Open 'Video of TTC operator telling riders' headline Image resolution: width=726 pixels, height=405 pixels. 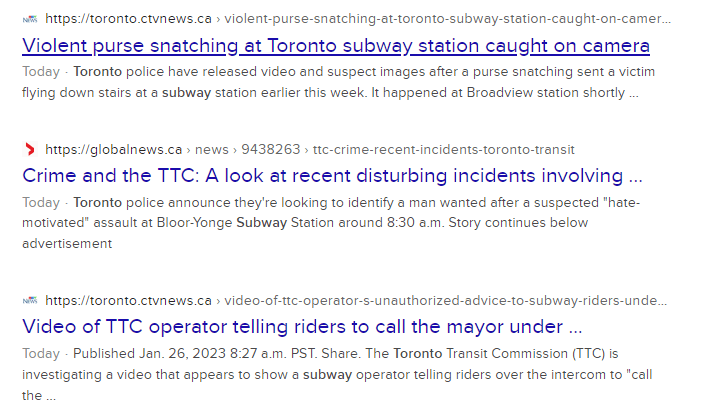[302, 327]
